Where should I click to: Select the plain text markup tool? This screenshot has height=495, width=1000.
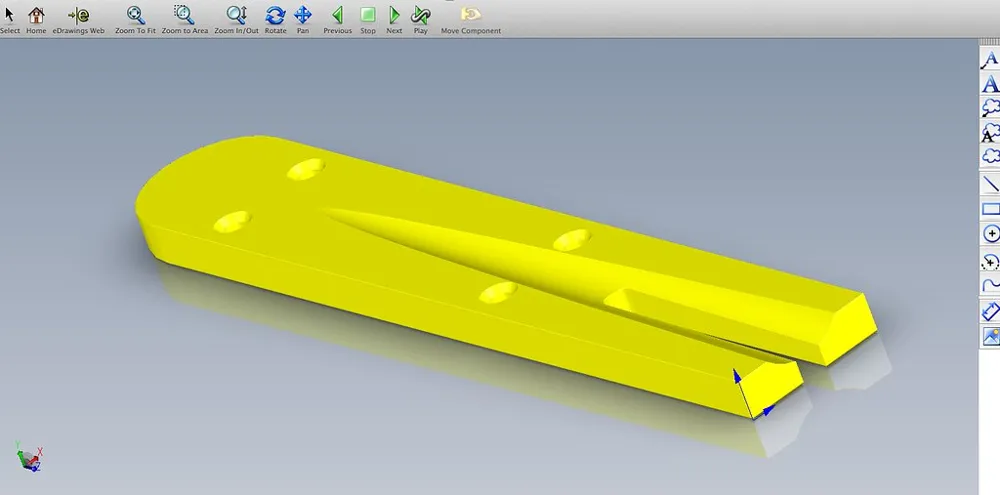pyautogui.click(x=990, y=84)
